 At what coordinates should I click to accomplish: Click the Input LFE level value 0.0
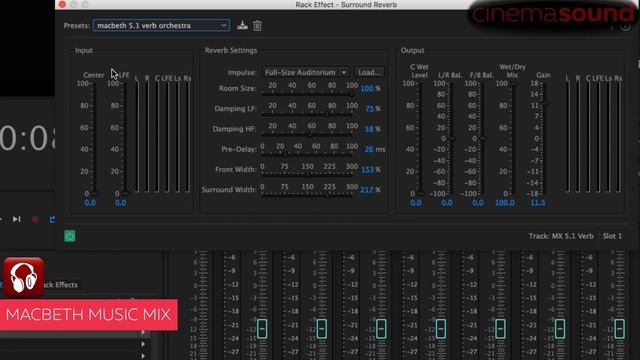coord(120,203)
